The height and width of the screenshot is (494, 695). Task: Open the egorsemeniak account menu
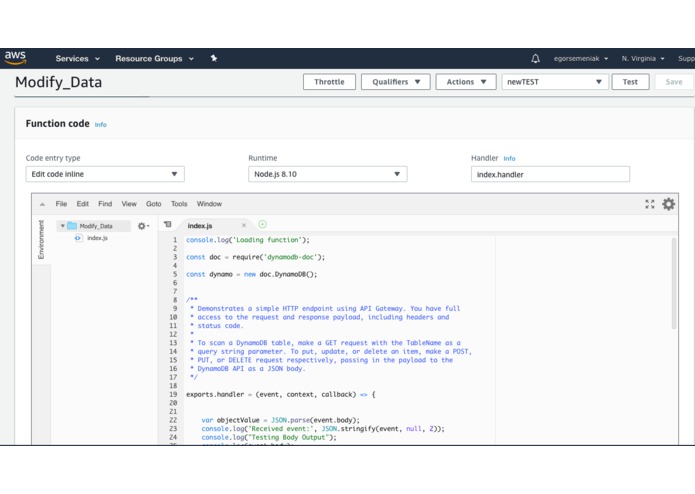pos(581,58)
